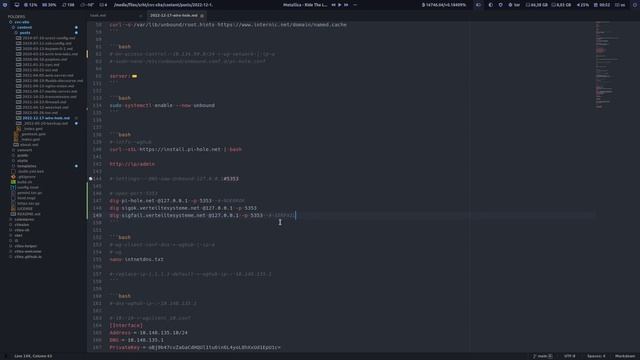
Task: Open the .gitignore file
Action: coord(26,177)
